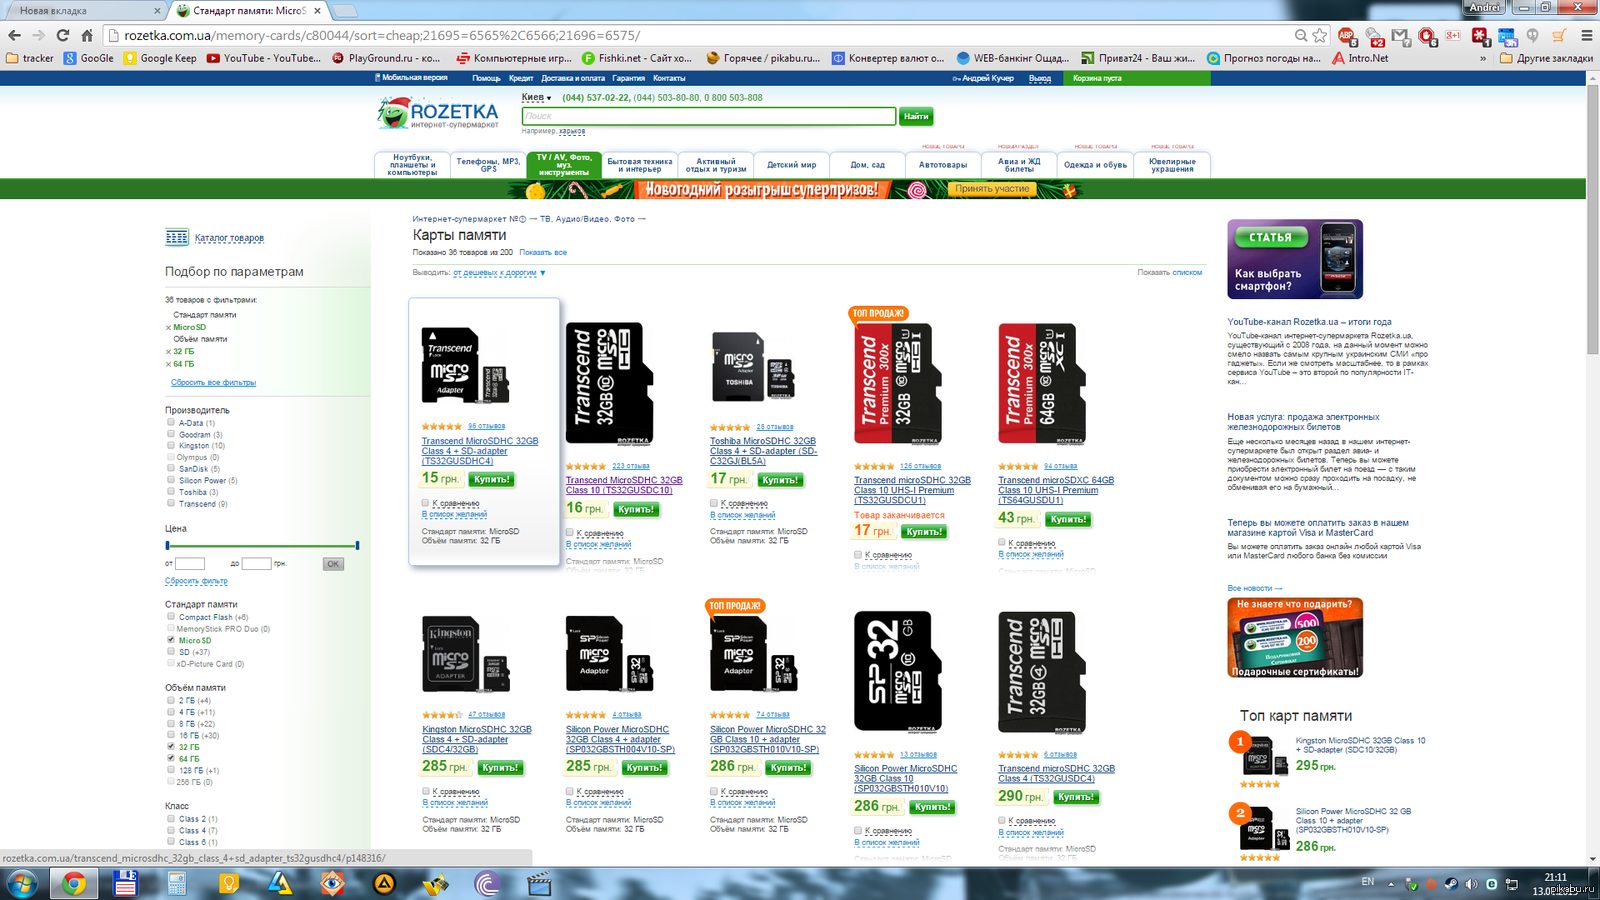Check the A-Data manufacturer checkbox
The width and height of the screenshot is (1600, 900).
[x=171, y=423]
